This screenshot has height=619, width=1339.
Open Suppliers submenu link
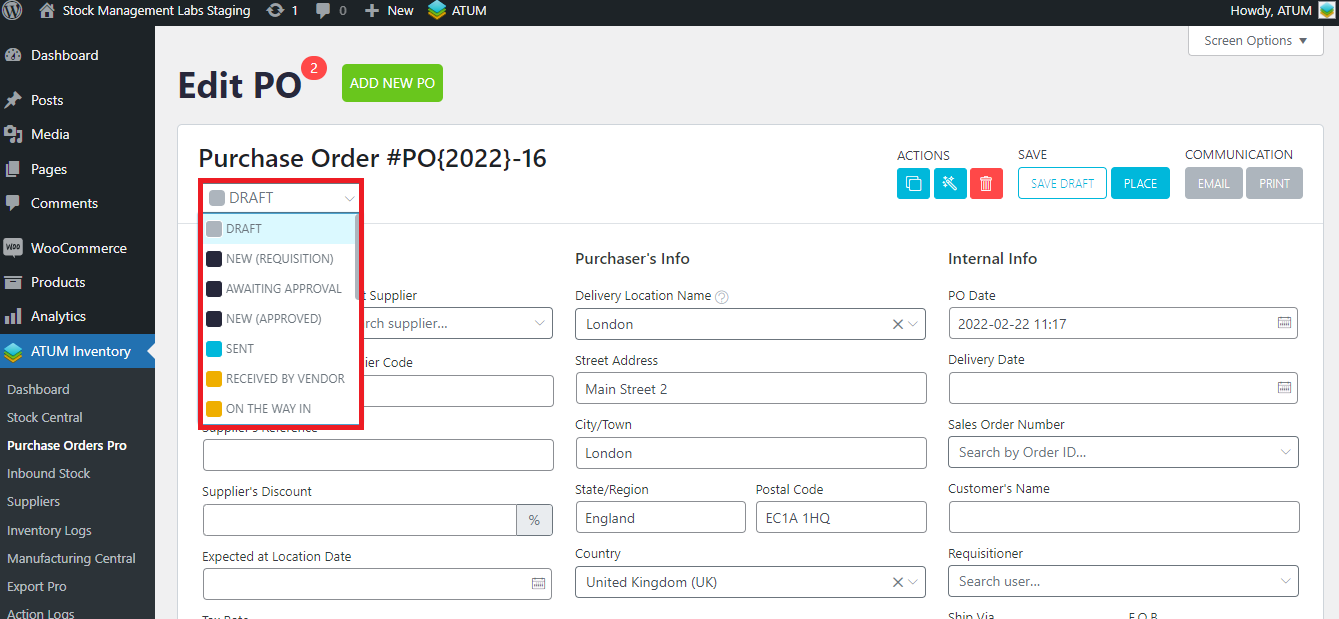(34, 502)
